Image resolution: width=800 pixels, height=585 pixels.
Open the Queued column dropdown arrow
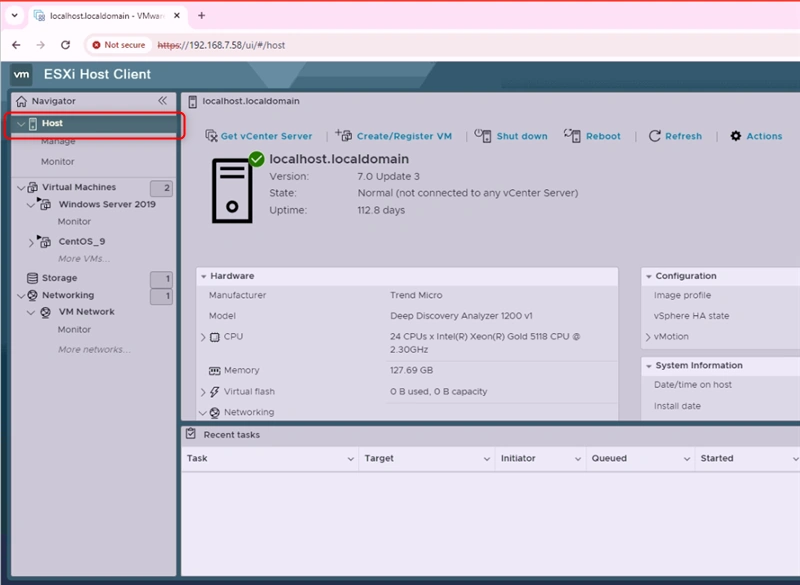point(687,459)
